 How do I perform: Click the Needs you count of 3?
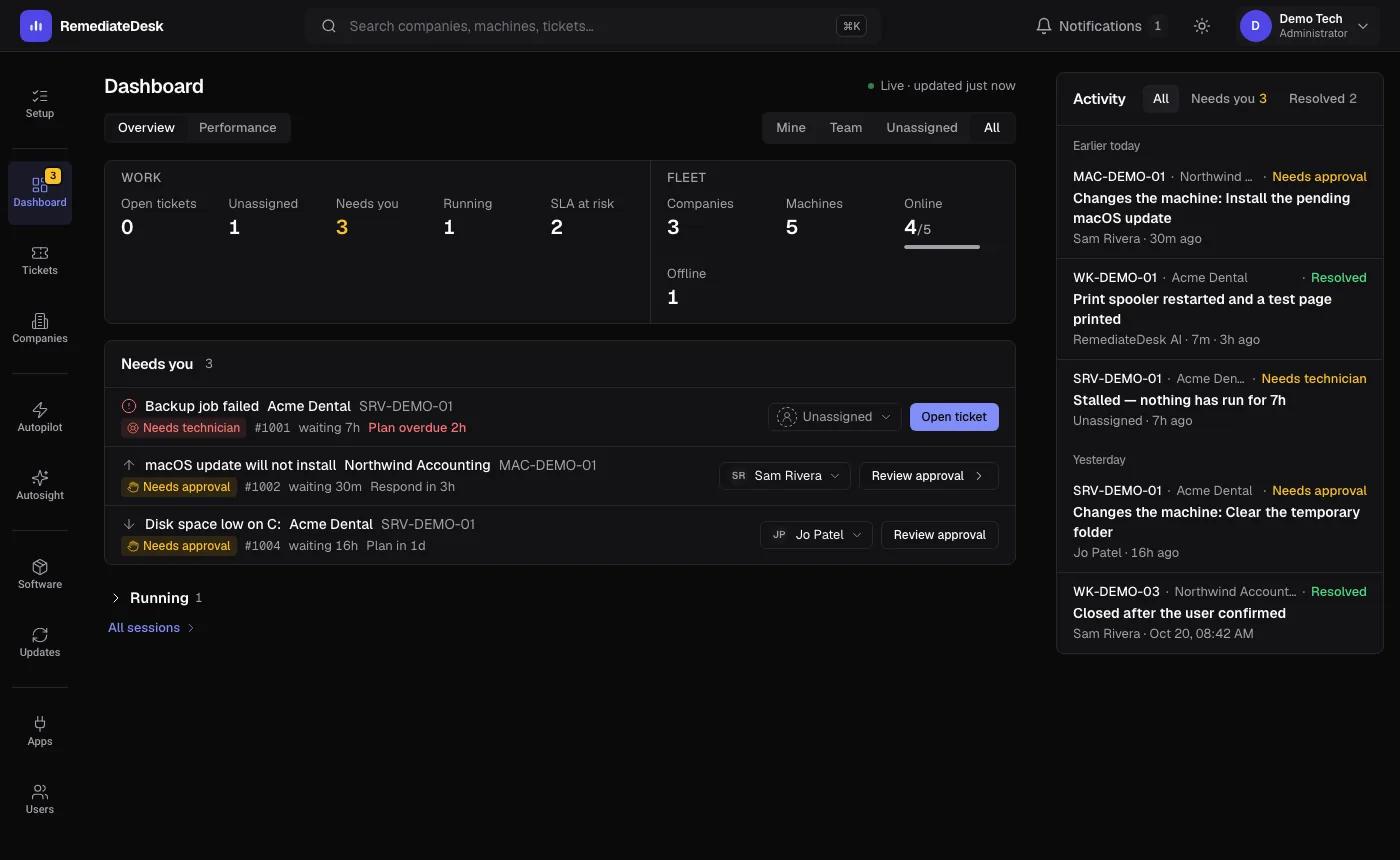(342, 228)
